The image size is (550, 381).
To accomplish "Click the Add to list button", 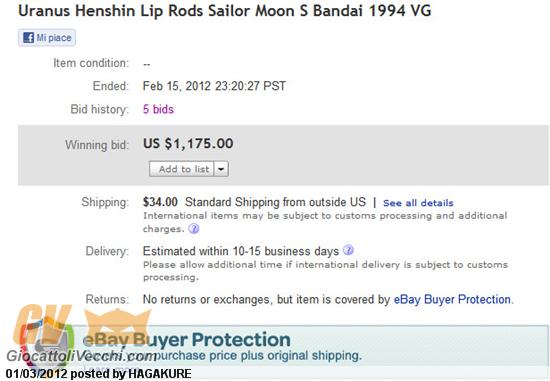I will [x=182, y=169].
